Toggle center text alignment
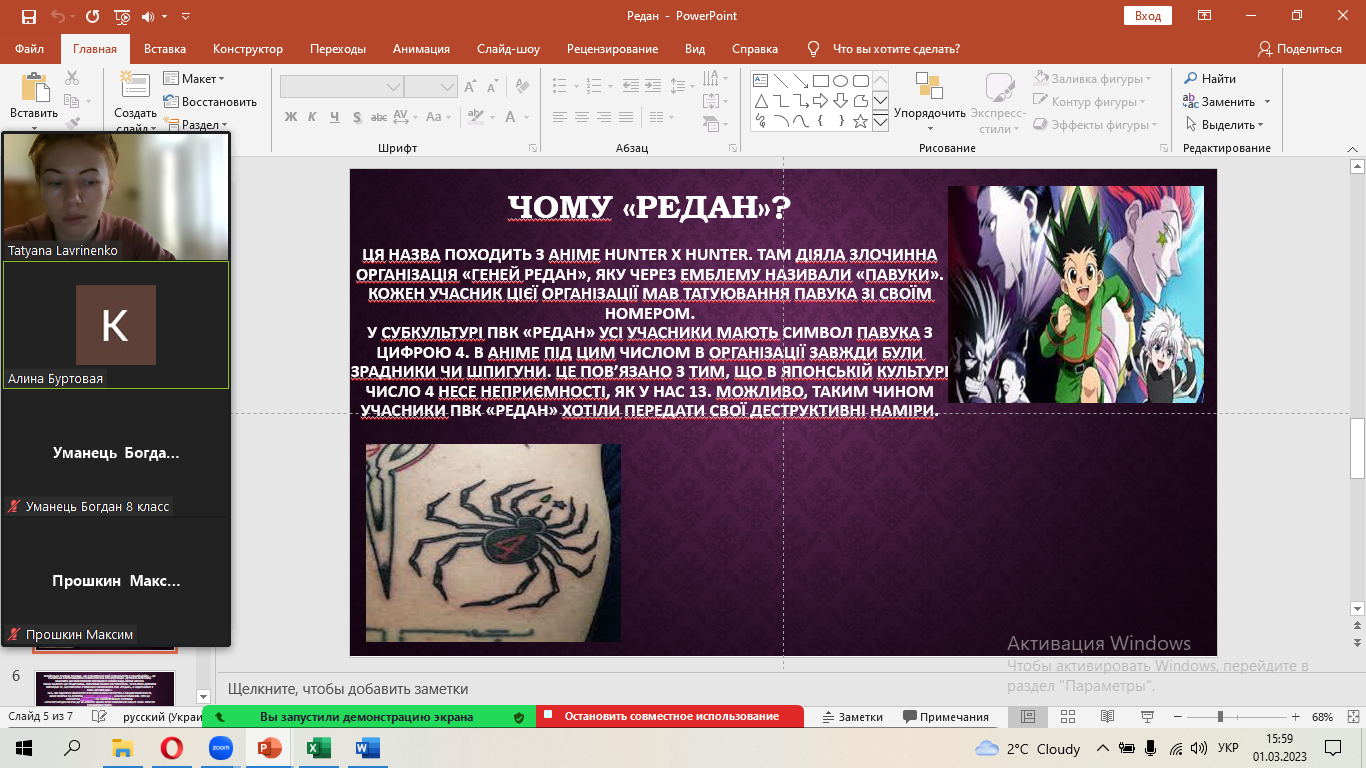Viewport: 1366px width, 768px height. [582, 117]
